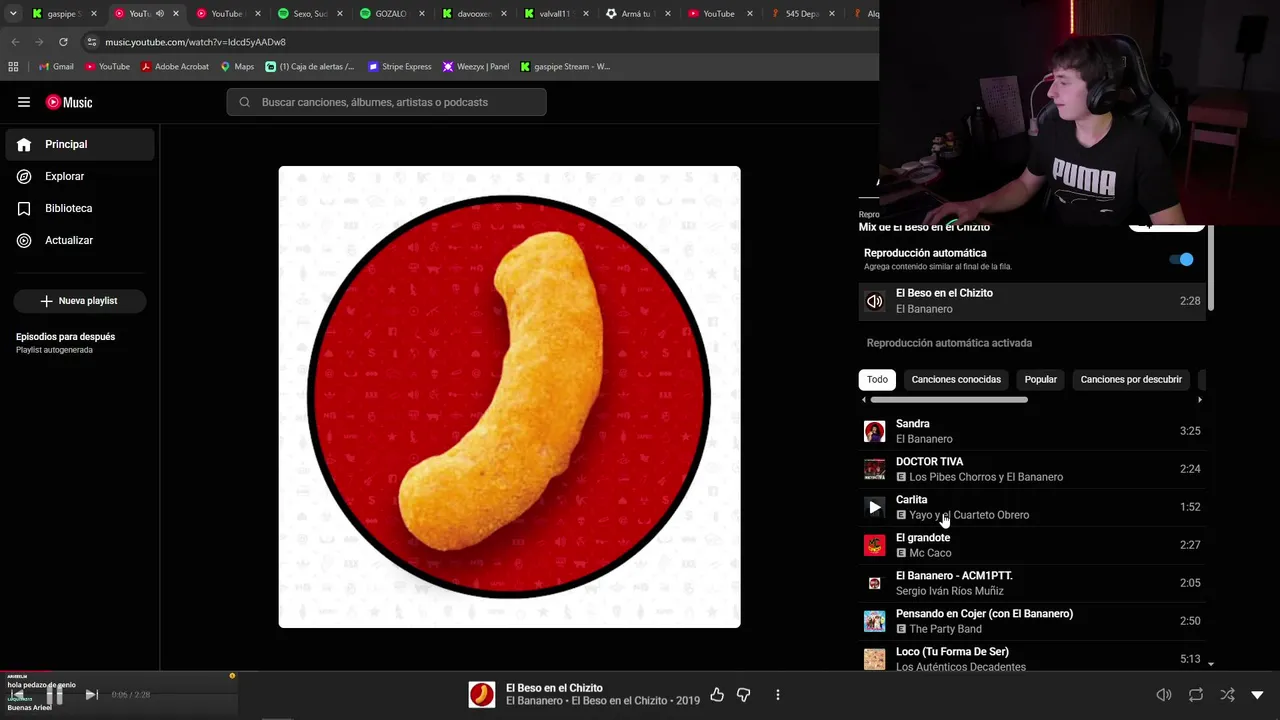Click the queue panel vertical scrollbar

coord(1211,268)
